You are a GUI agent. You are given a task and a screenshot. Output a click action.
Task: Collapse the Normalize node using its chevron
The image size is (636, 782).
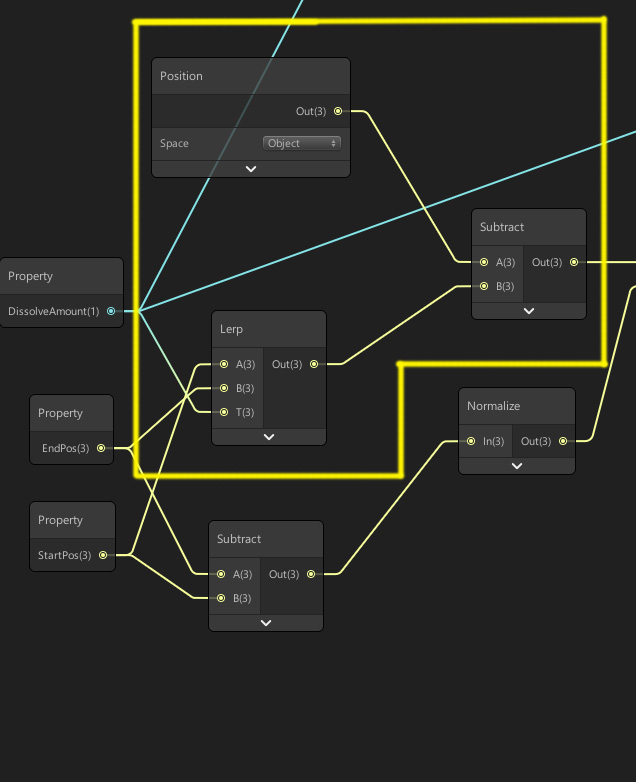pyautogui.click(x=517, y=465)
